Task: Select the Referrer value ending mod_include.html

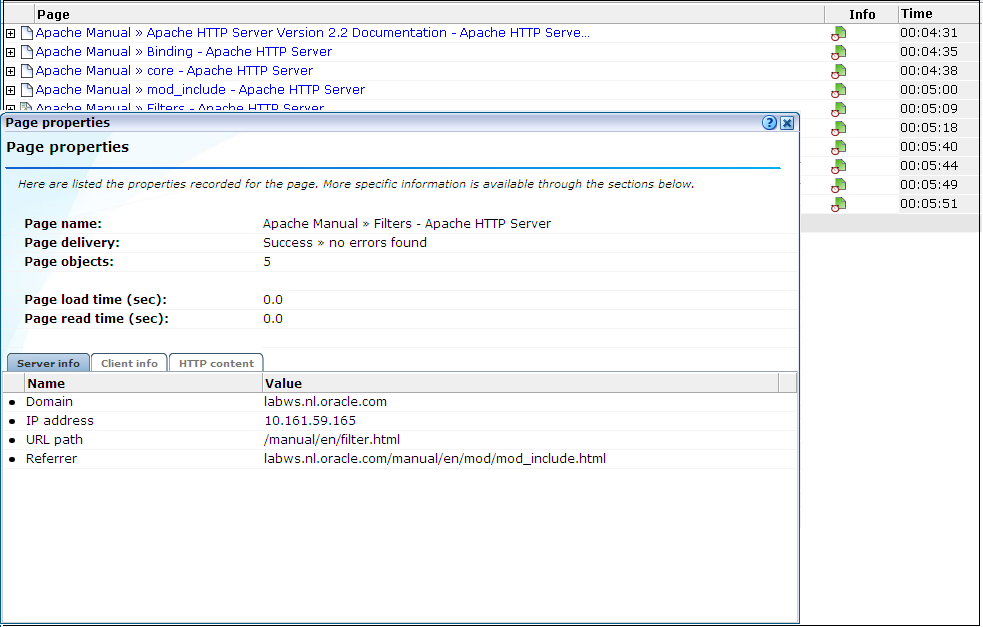Action: click(435, 458)
